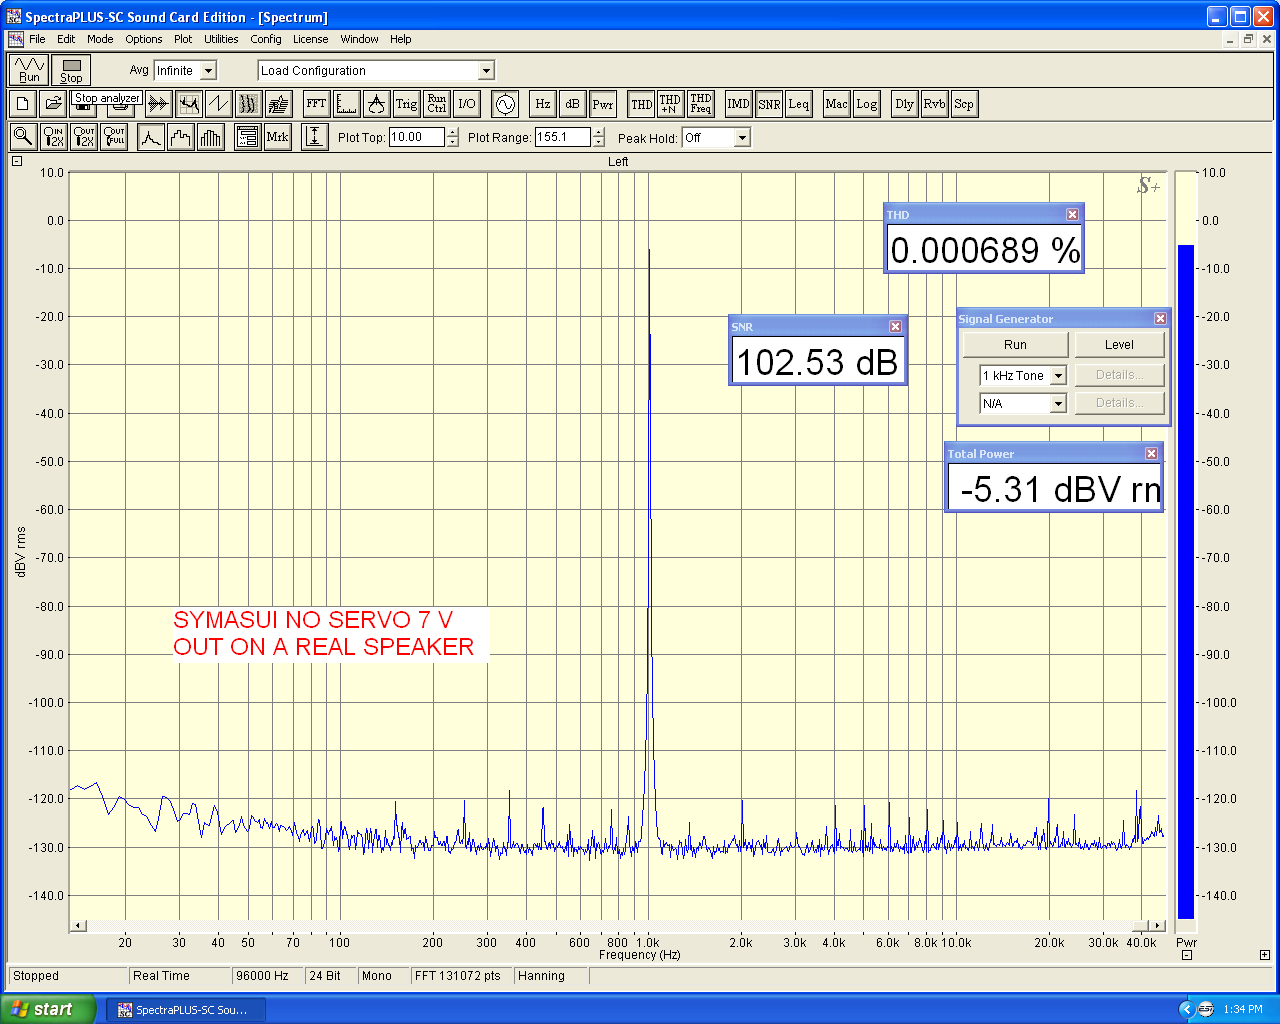Open the Trig trigger settings
This screenshot has height=1024, width=1280.
tap(406, 103)
